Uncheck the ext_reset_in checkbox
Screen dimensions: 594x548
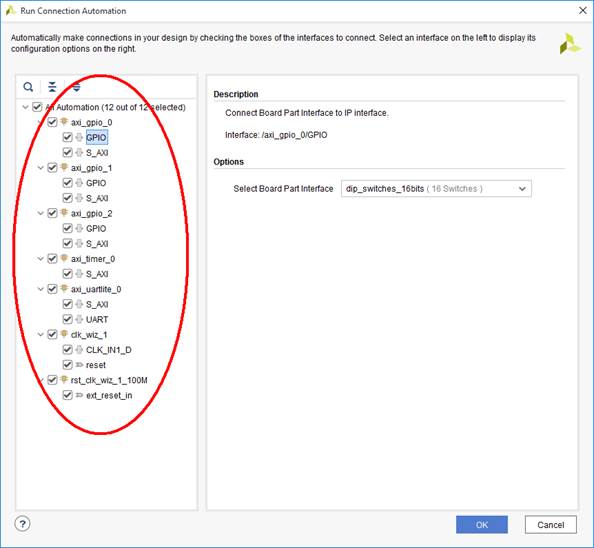67,395
